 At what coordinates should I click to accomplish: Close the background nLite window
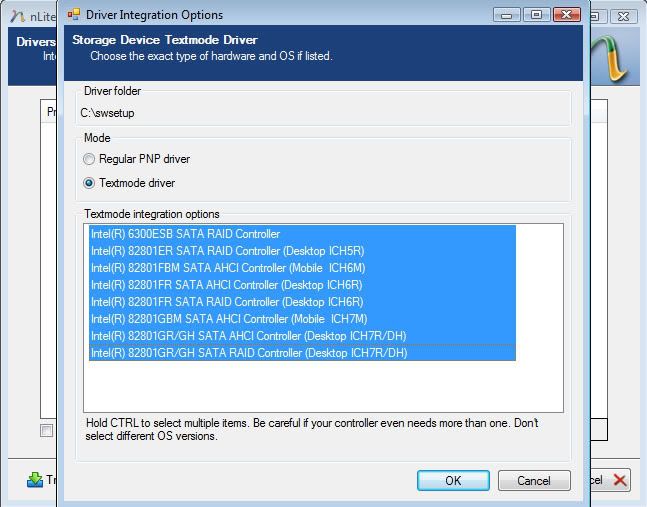pos(623,16)
